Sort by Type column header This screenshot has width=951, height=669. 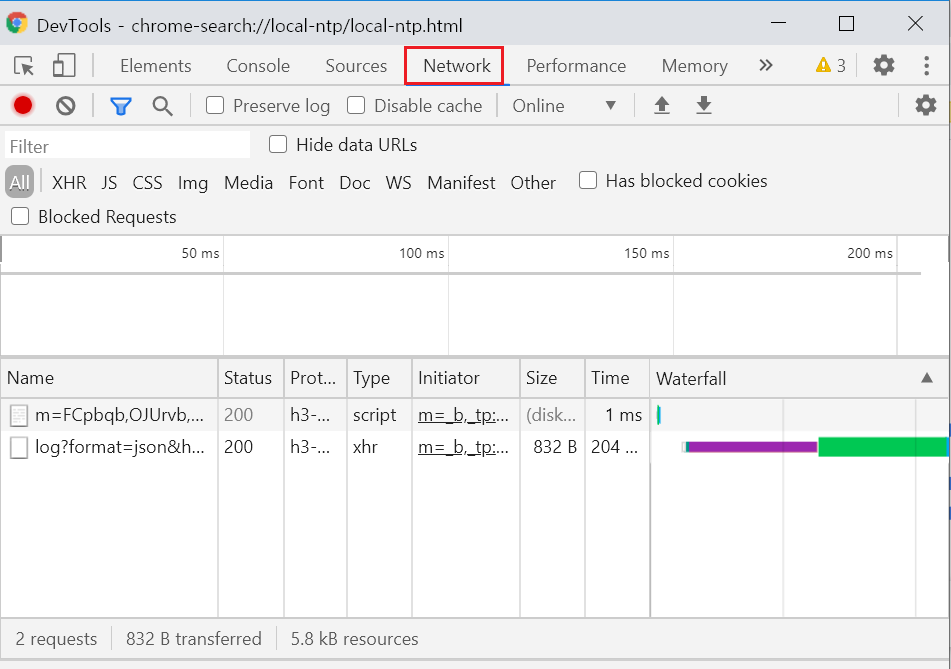point(379,378)
